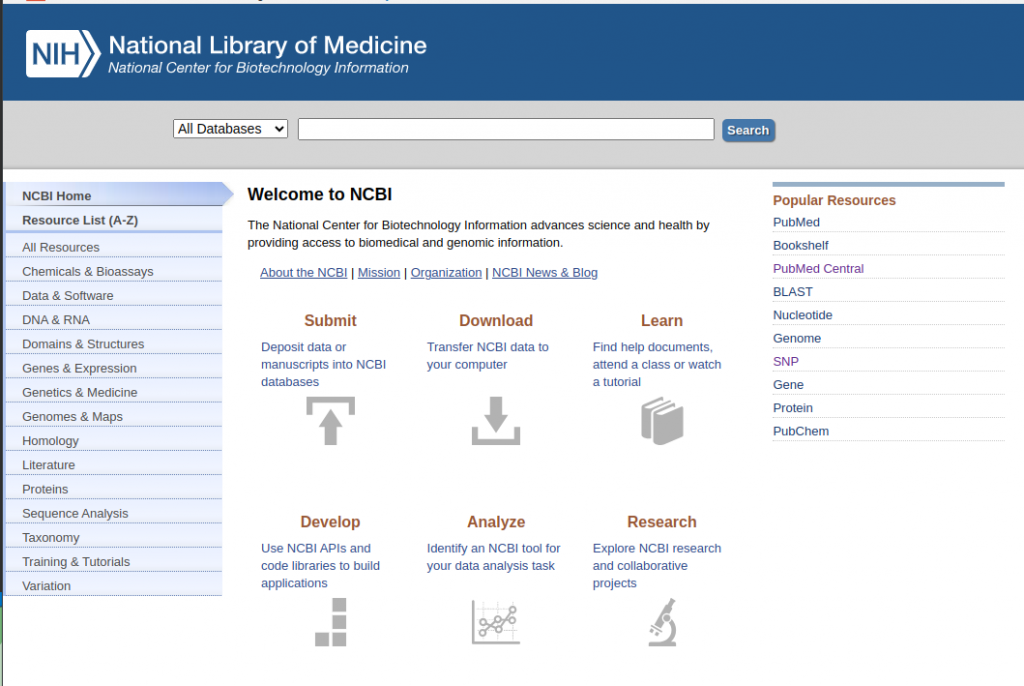Open Resource List (A-Z)
The width and height of the screenshot is (1024, 686).
point(114,220)
